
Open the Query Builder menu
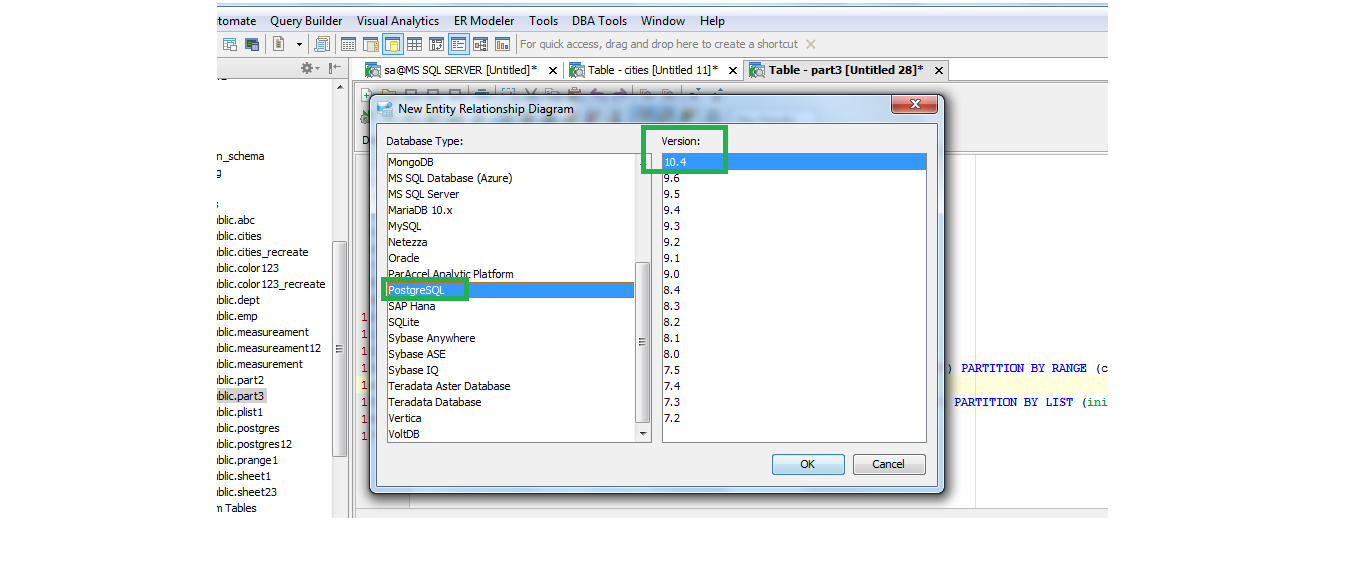coord(306,20)
